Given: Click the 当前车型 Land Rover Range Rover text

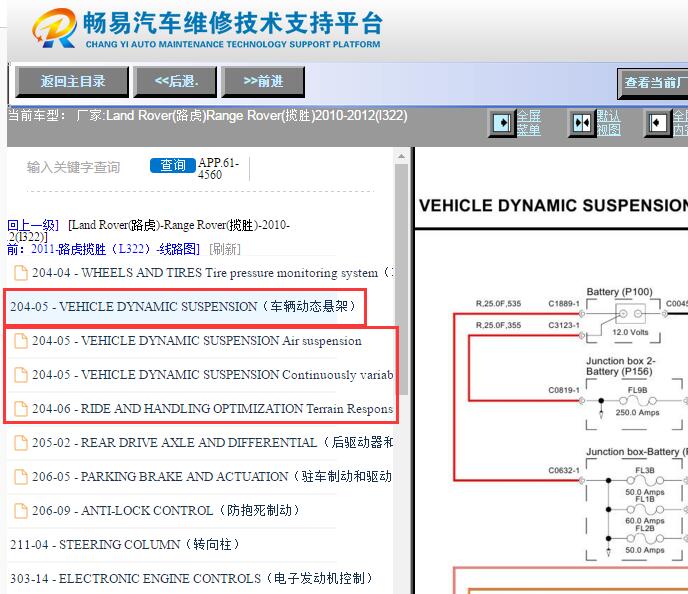Looking at the screenshot, I should pos(208,116).
